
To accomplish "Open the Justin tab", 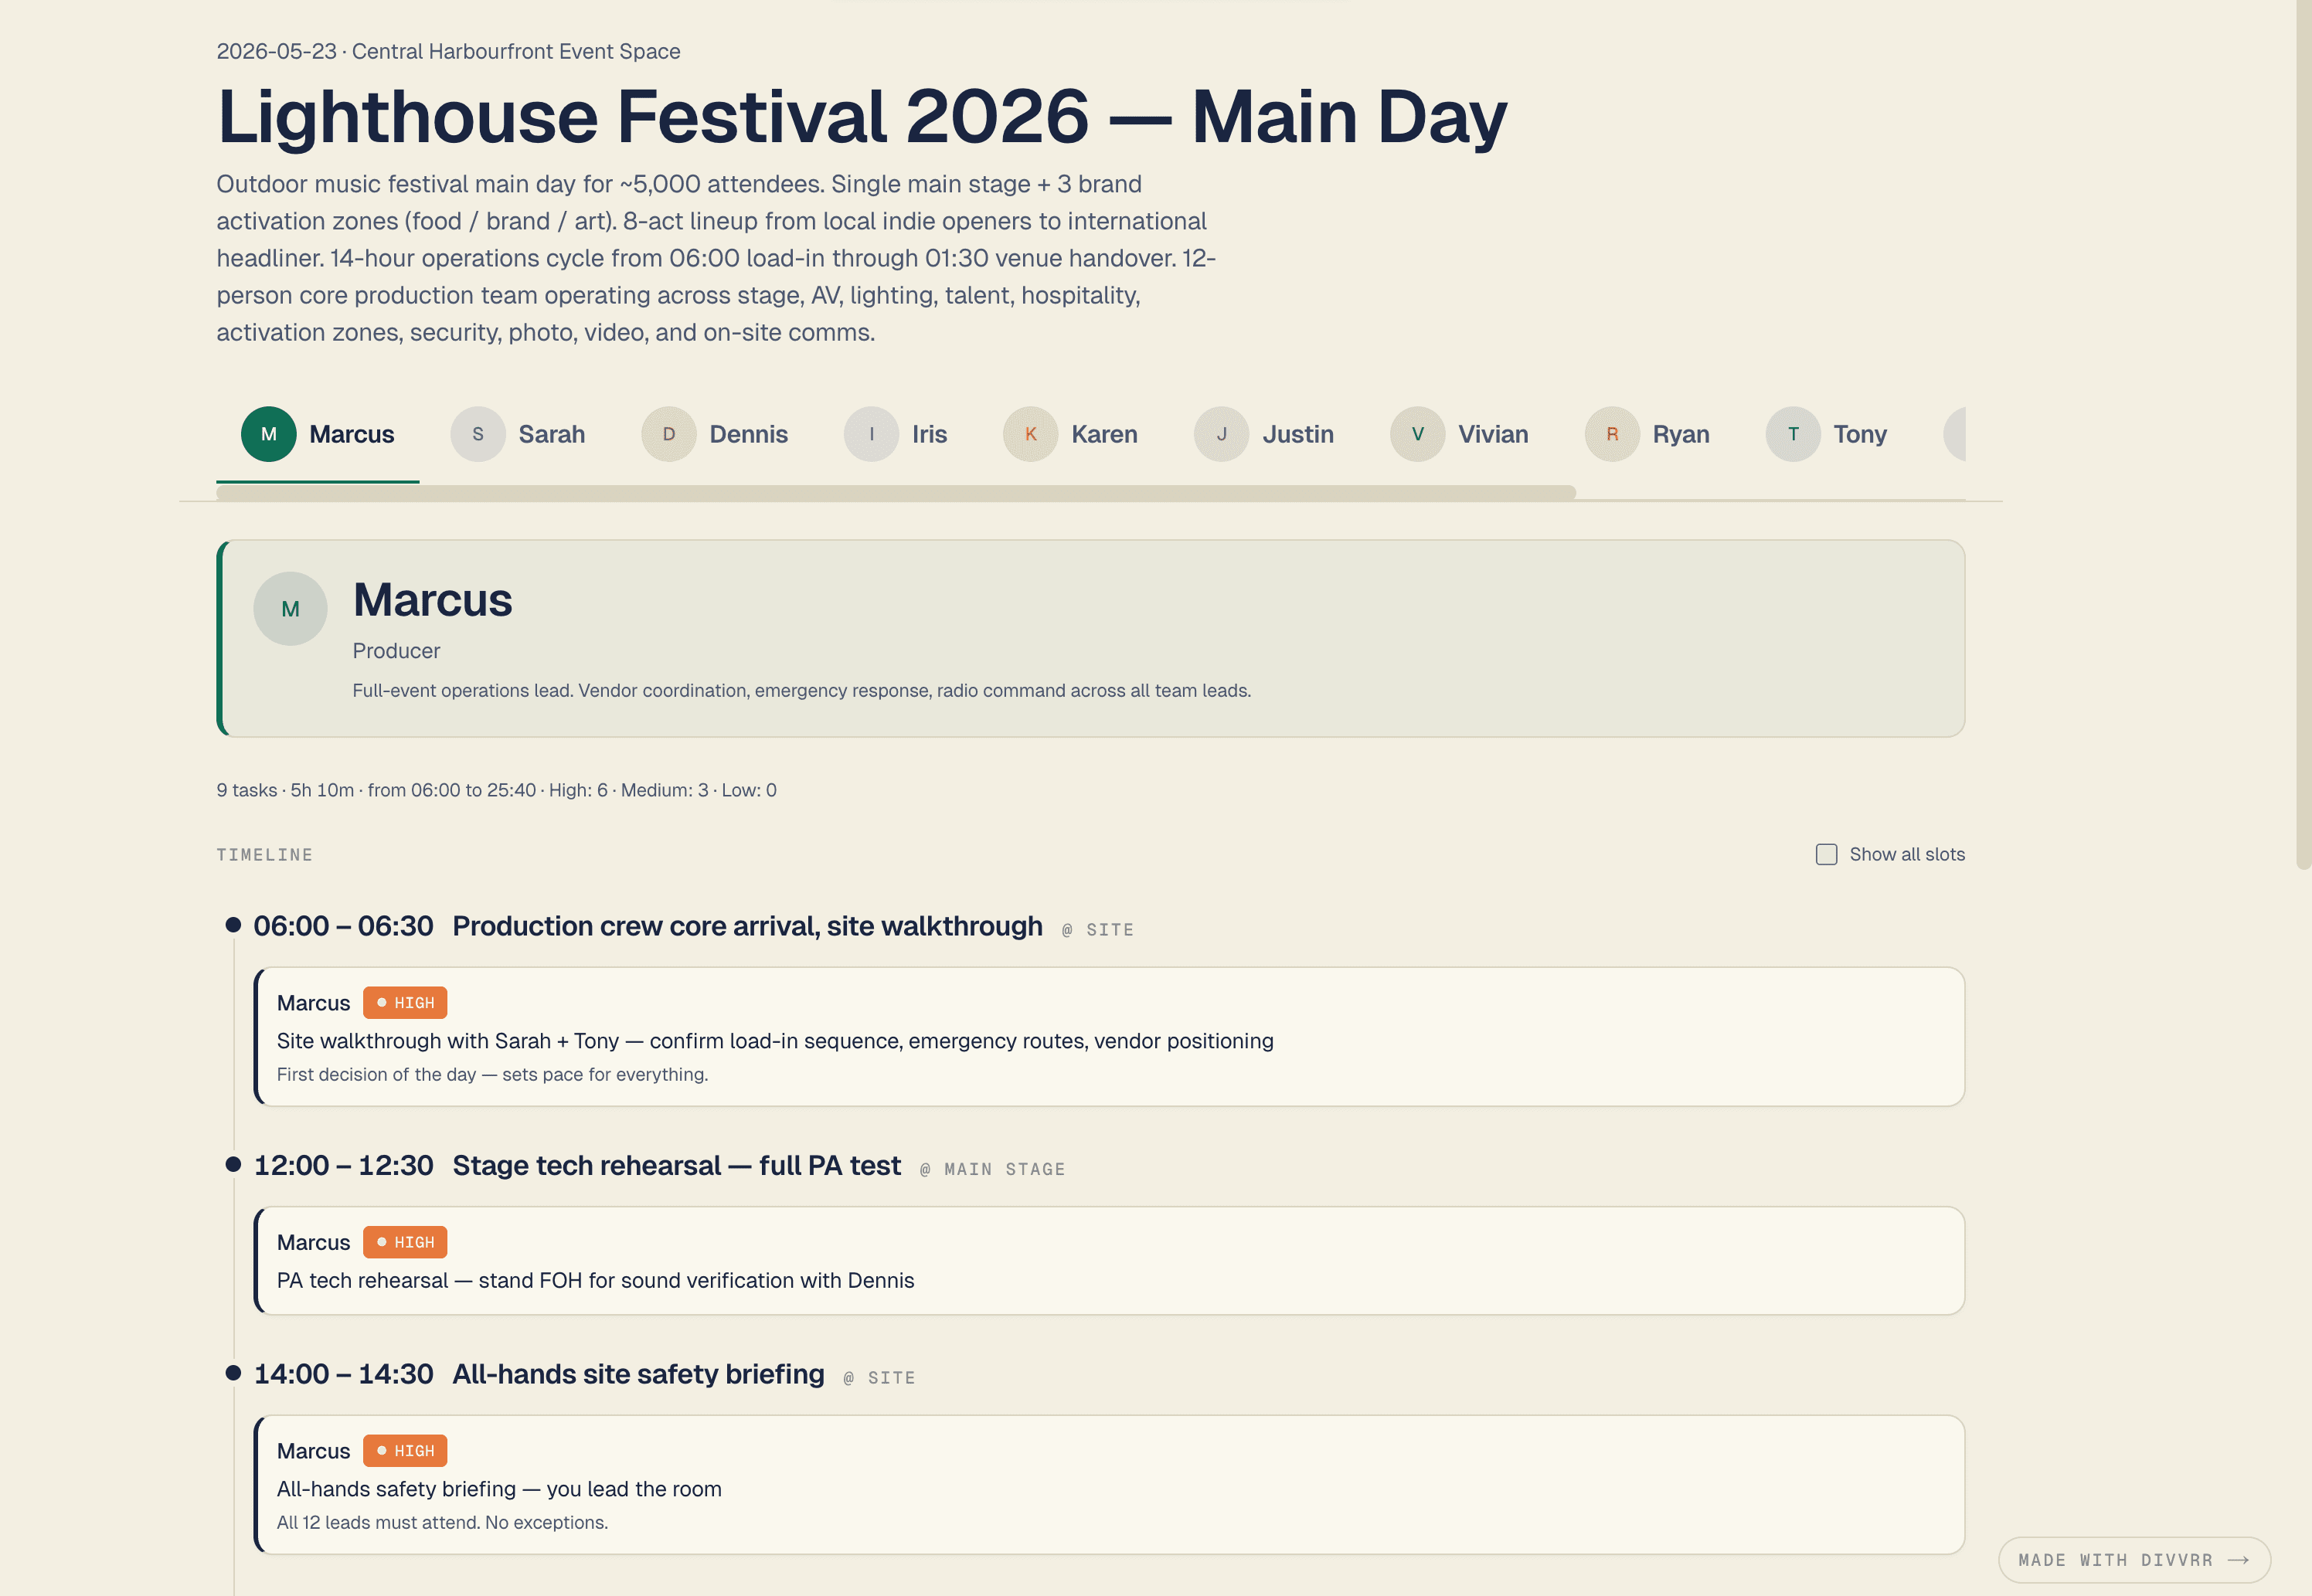I will coord(1264,434).
